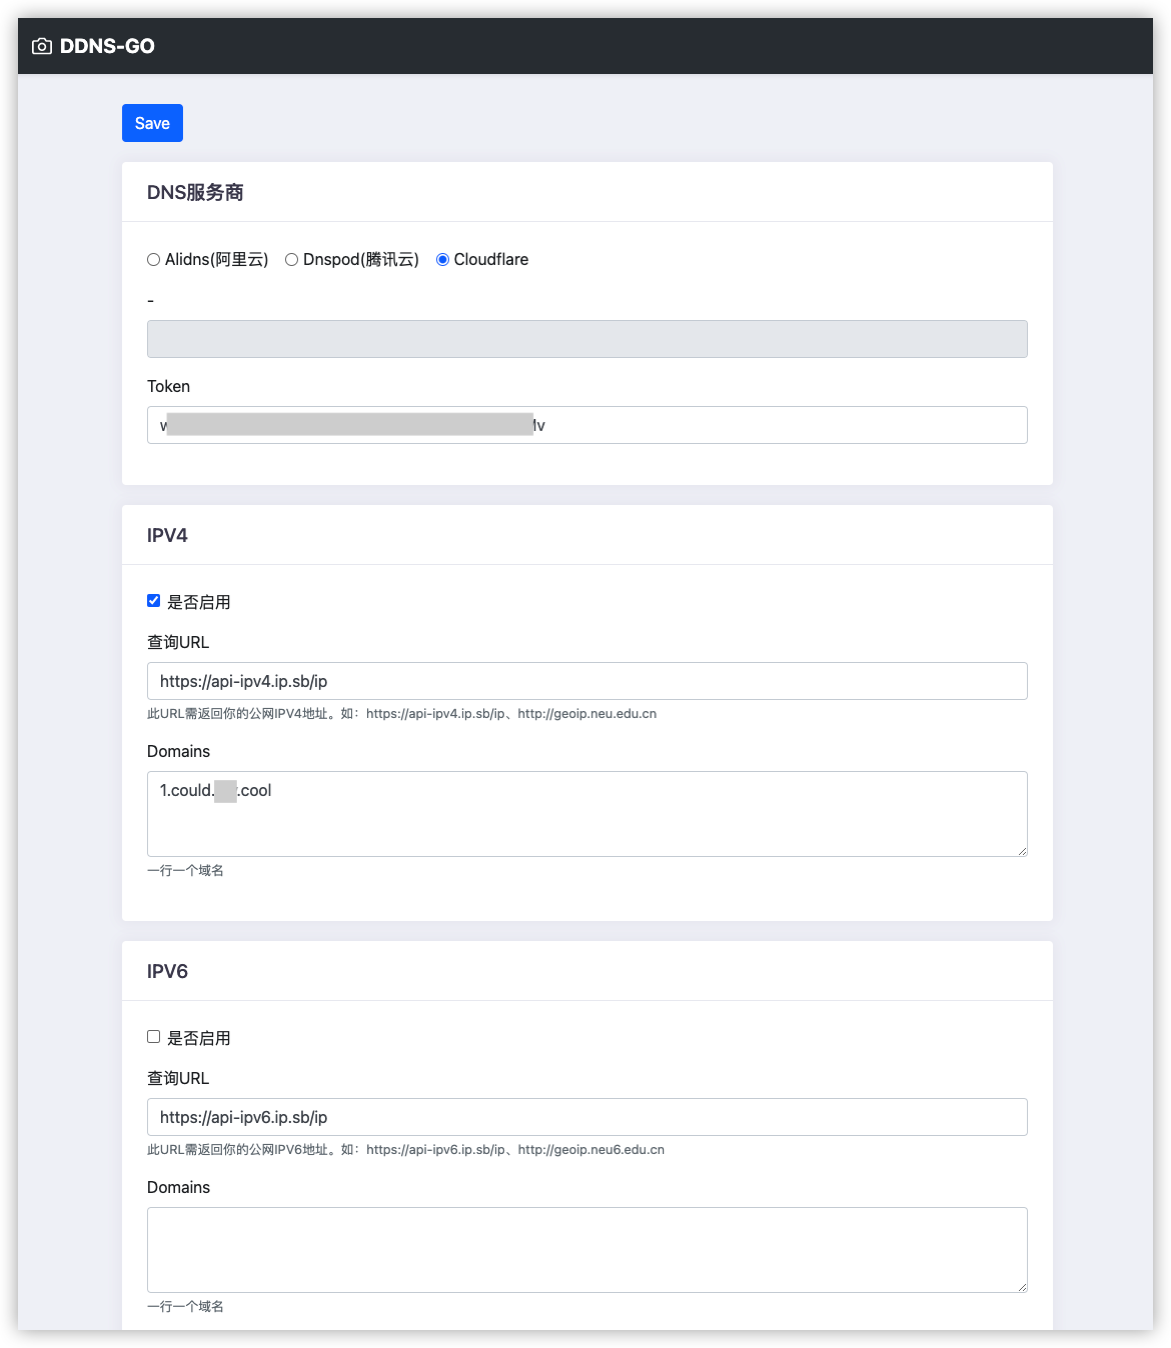Click the DNS服务商 section heading

(195, 192)
